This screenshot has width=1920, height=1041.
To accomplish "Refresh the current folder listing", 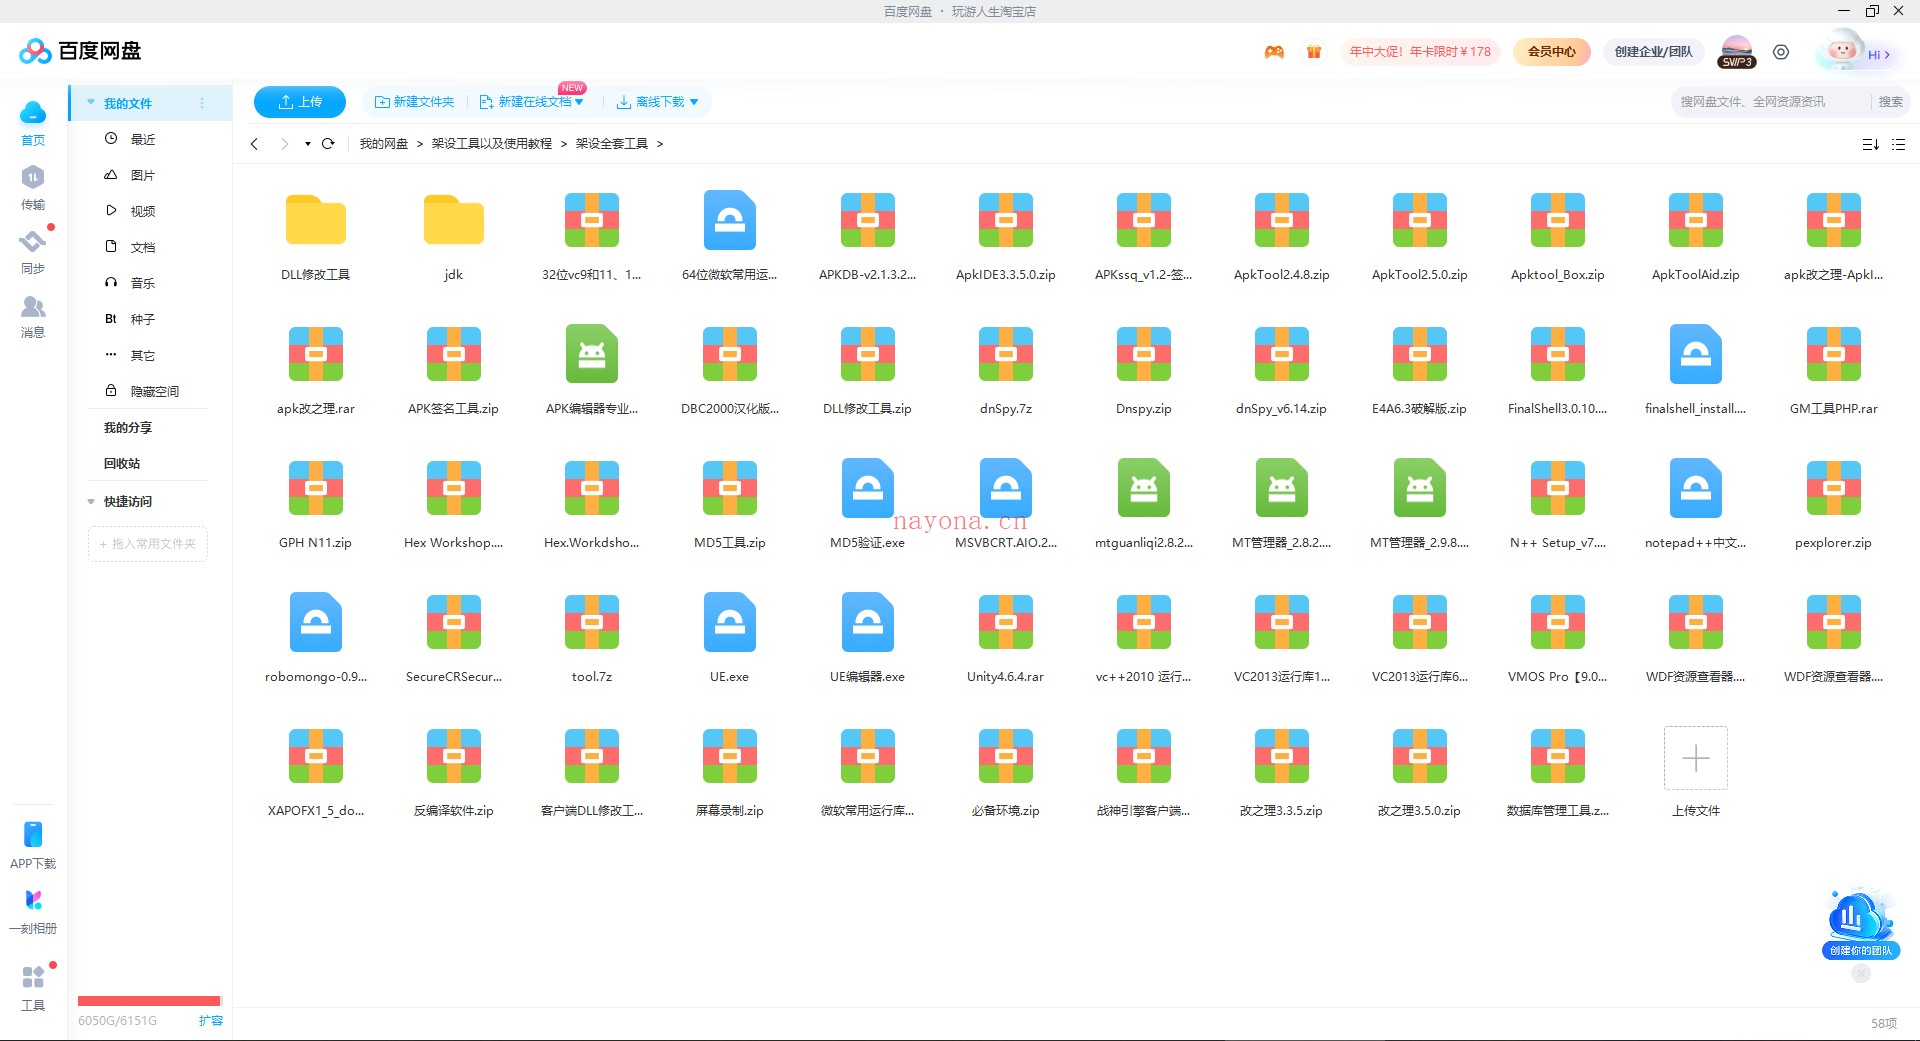I will coord(328,144).
